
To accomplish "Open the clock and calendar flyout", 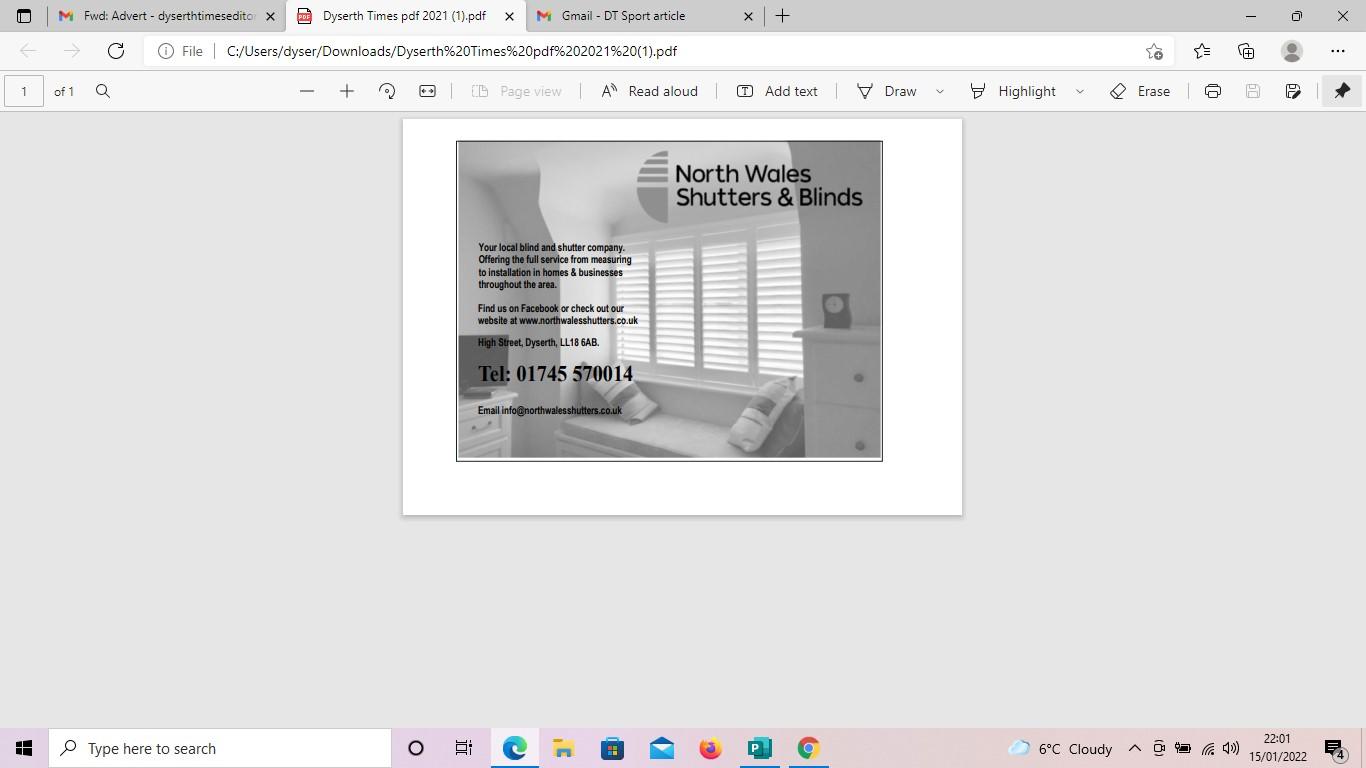I will (x=1277, y=748).
